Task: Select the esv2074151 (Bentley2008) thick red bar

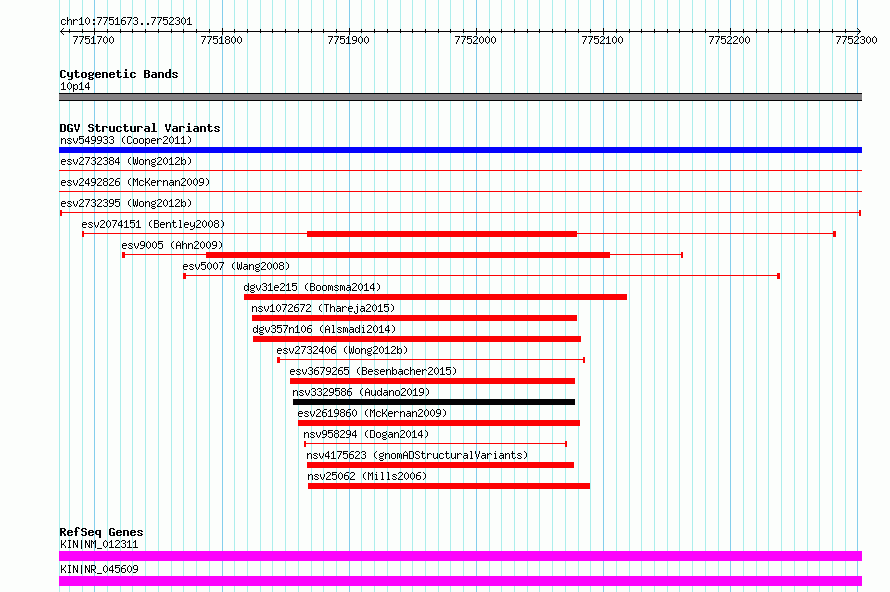Action: coord(442,234)
